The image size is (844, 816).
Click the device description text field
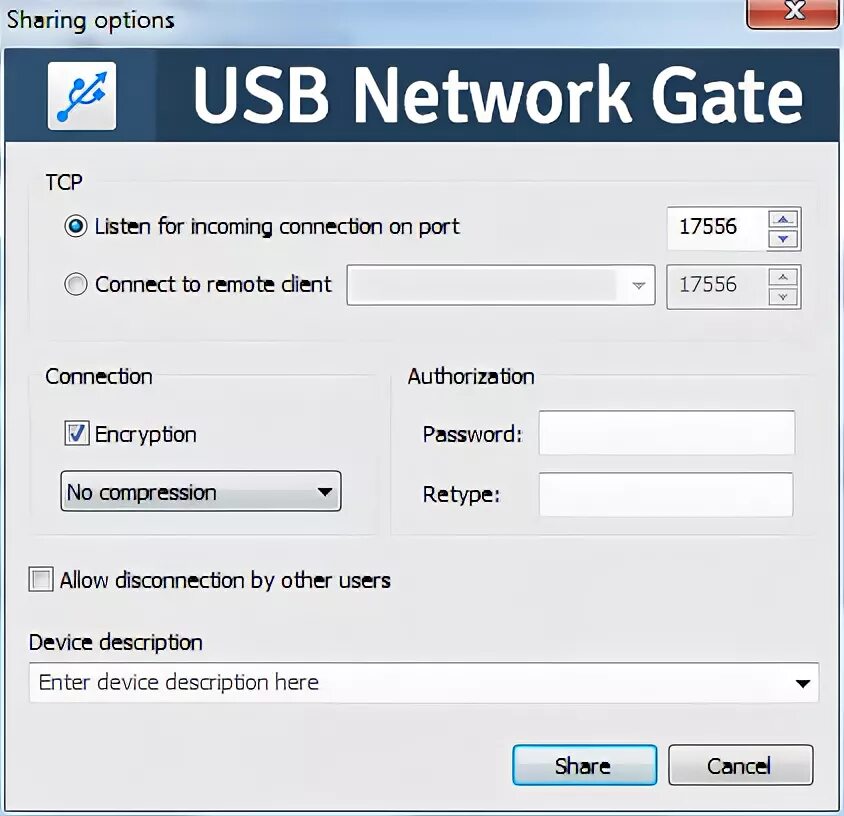[409, 683]
